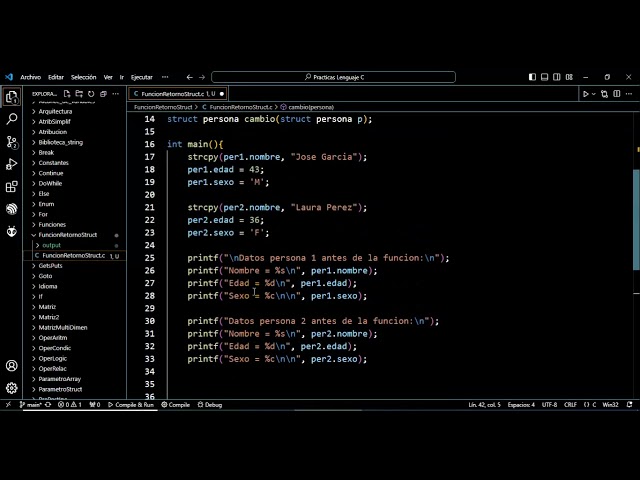Open changes icon in editor toolbar

(x=604, y=94)
